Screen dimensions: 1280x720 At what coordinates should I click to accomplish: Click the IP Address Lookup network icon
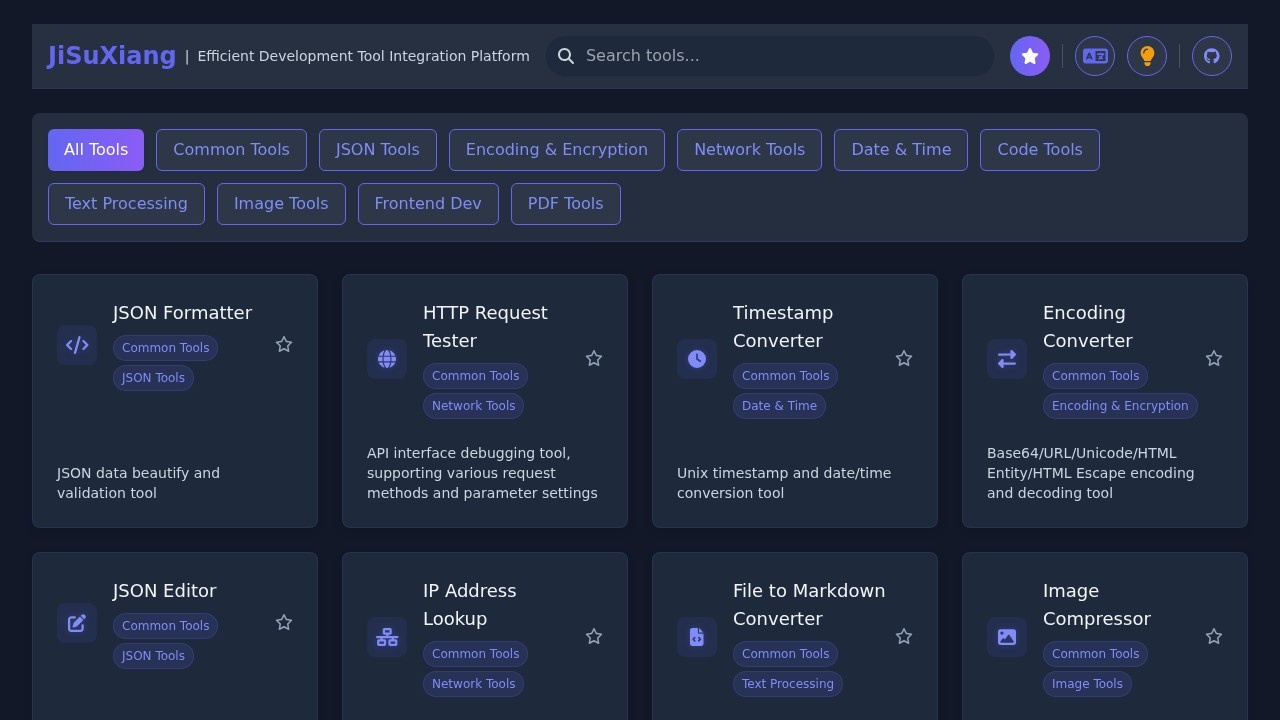tap(387, 637)
